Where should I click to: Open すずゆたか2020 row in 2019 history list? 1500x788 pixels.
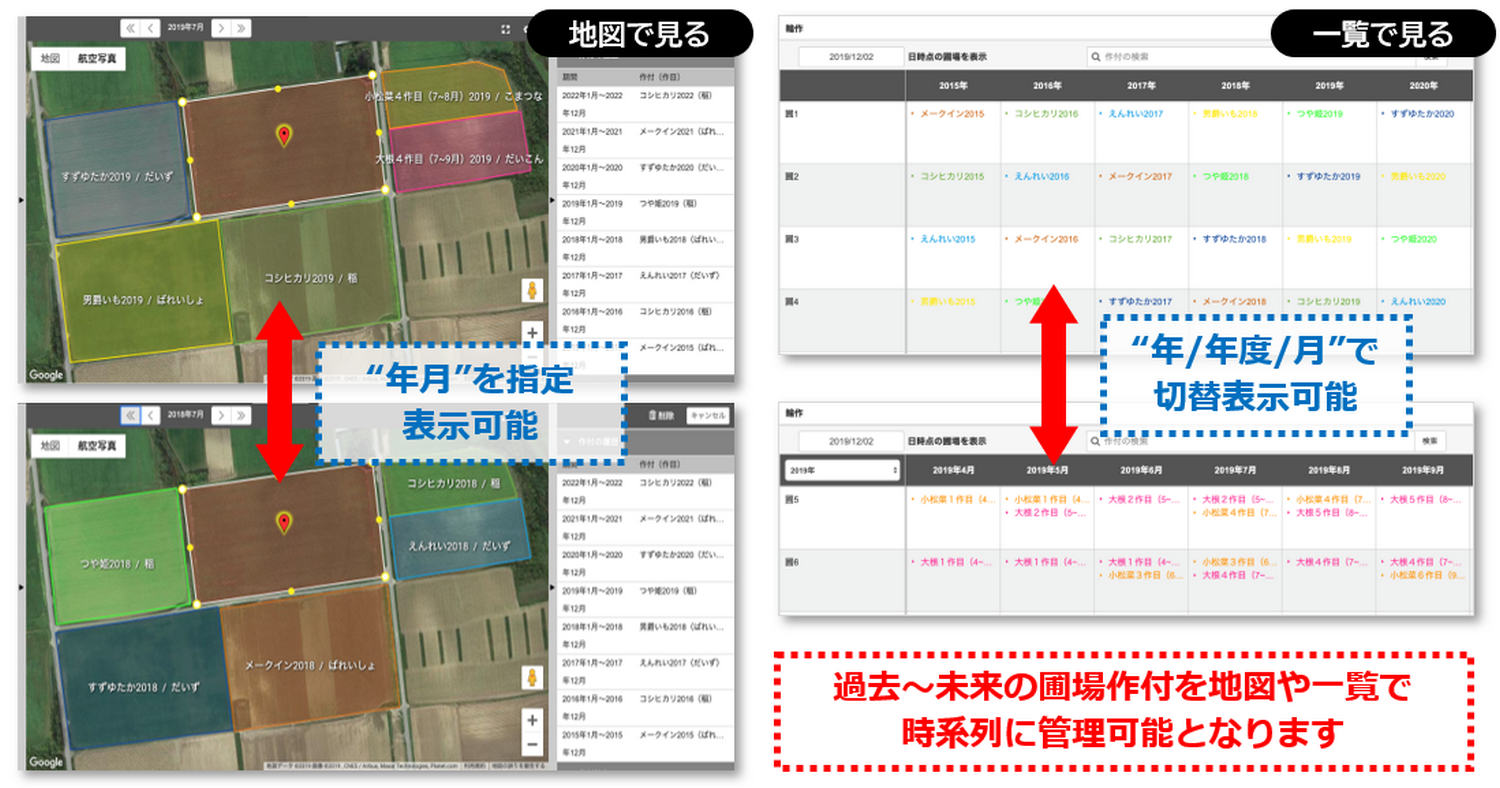(x=644, y=174)
